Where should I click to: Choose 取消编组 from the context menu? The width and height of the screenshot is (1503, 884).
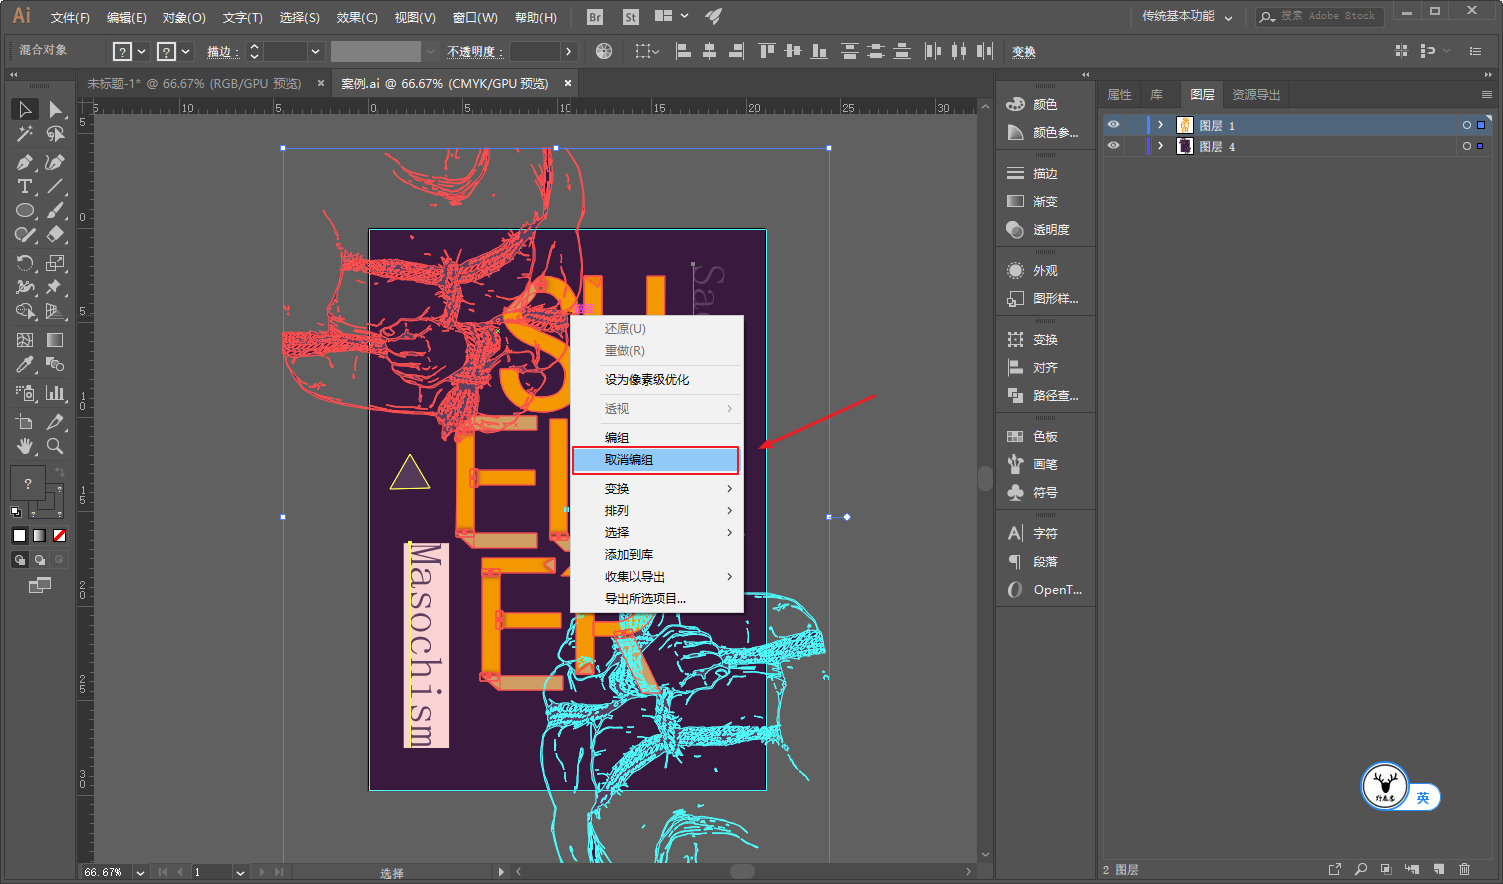coord(656,460)
